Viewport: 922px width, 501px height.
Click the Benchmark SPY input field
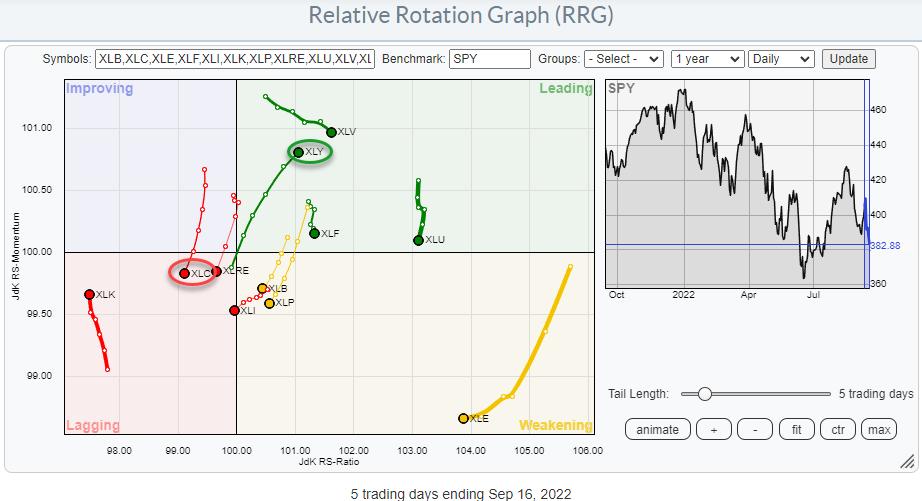pyautogui.click(x=490, y=59)
